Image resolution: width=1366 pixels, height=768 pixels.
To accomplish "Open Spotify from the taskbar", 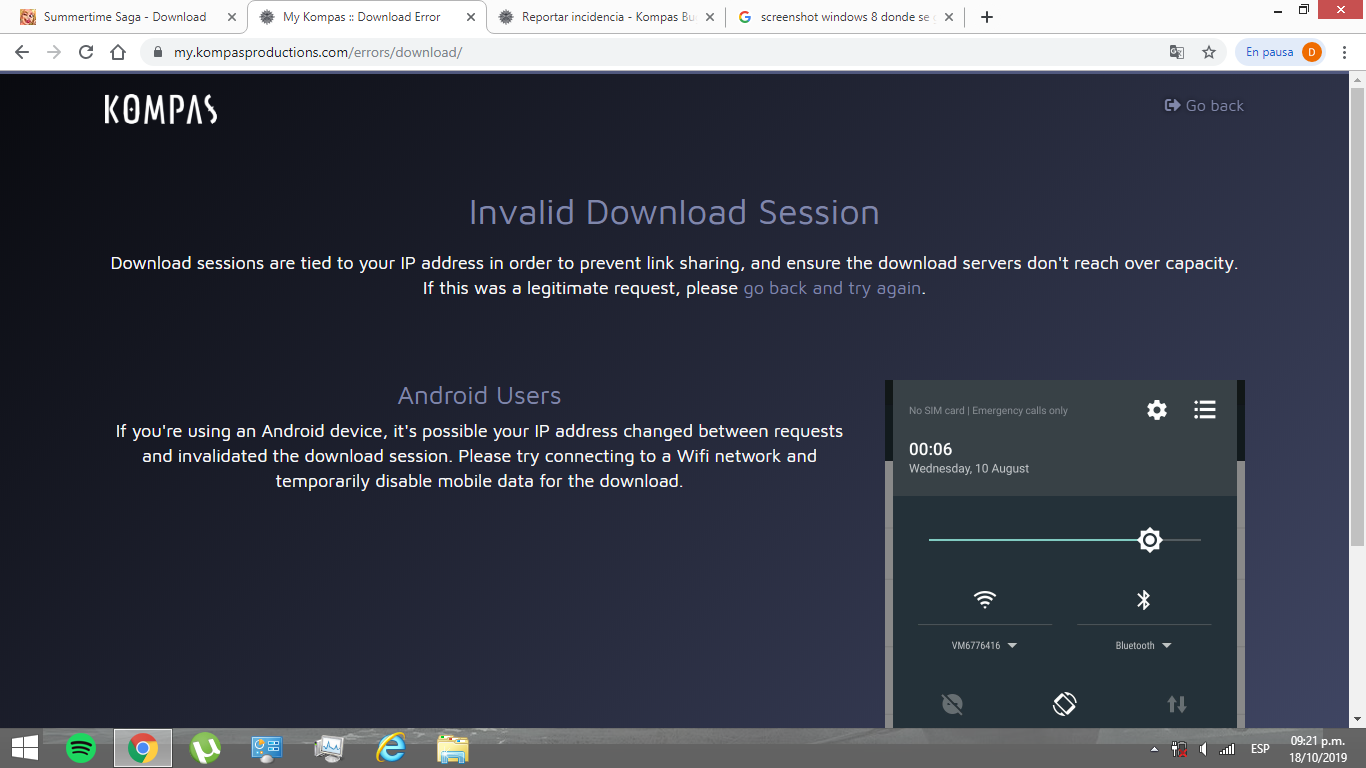I will coord(81,748).
